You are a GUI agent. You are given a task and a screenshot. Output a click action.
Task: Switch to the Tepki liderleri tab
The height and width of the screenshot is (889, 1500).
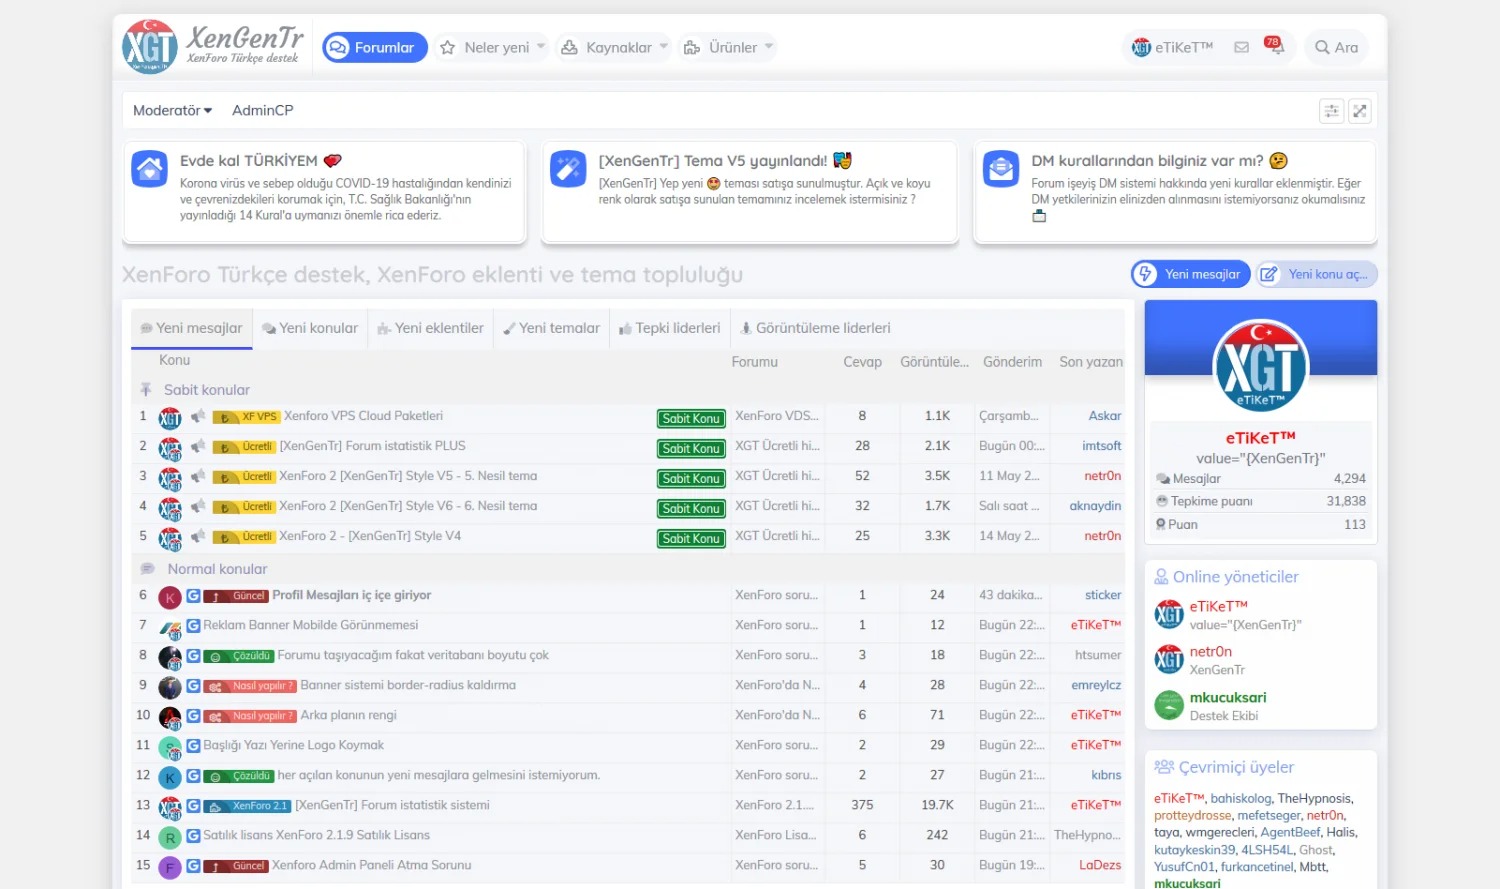tap(670, 328)
